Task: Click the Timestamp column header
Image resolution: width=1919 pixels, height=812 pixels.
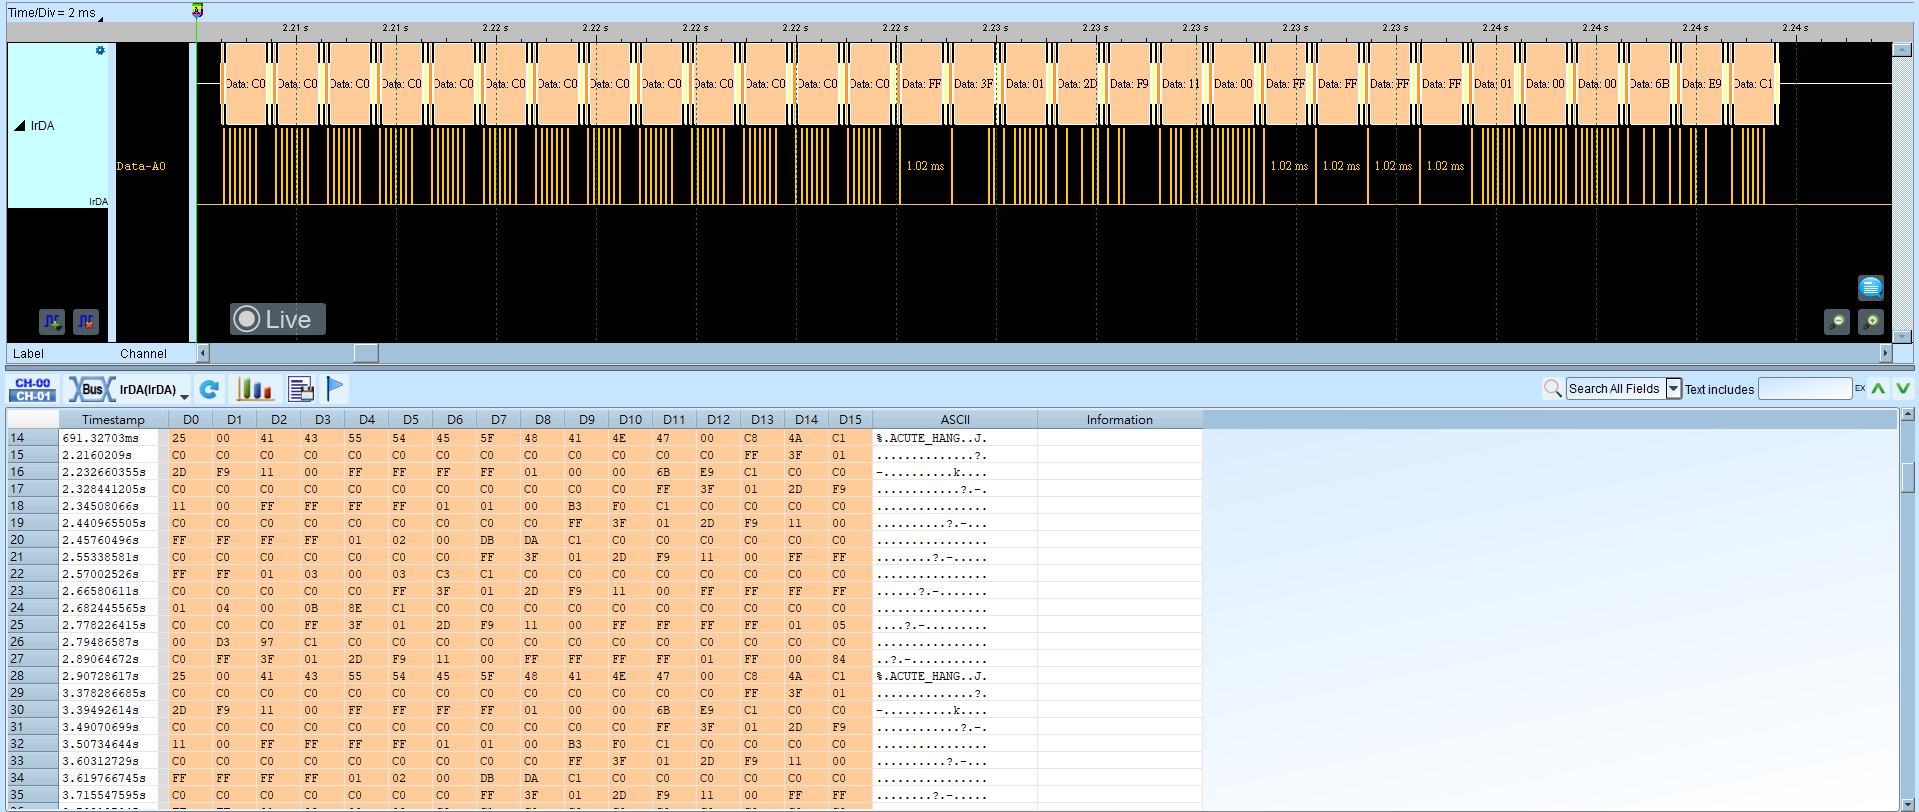Action: (x=113, y=420)
